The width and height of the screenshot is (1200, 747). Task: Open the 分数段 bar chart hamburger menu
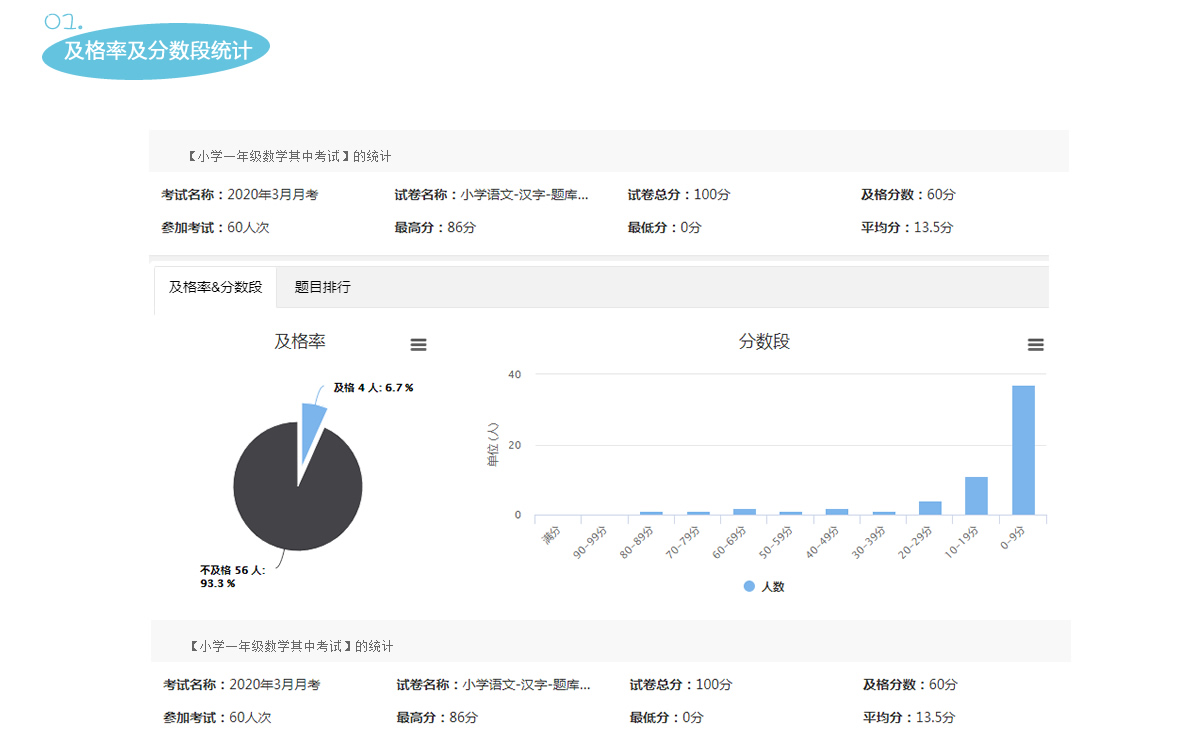coord(1035,345)
